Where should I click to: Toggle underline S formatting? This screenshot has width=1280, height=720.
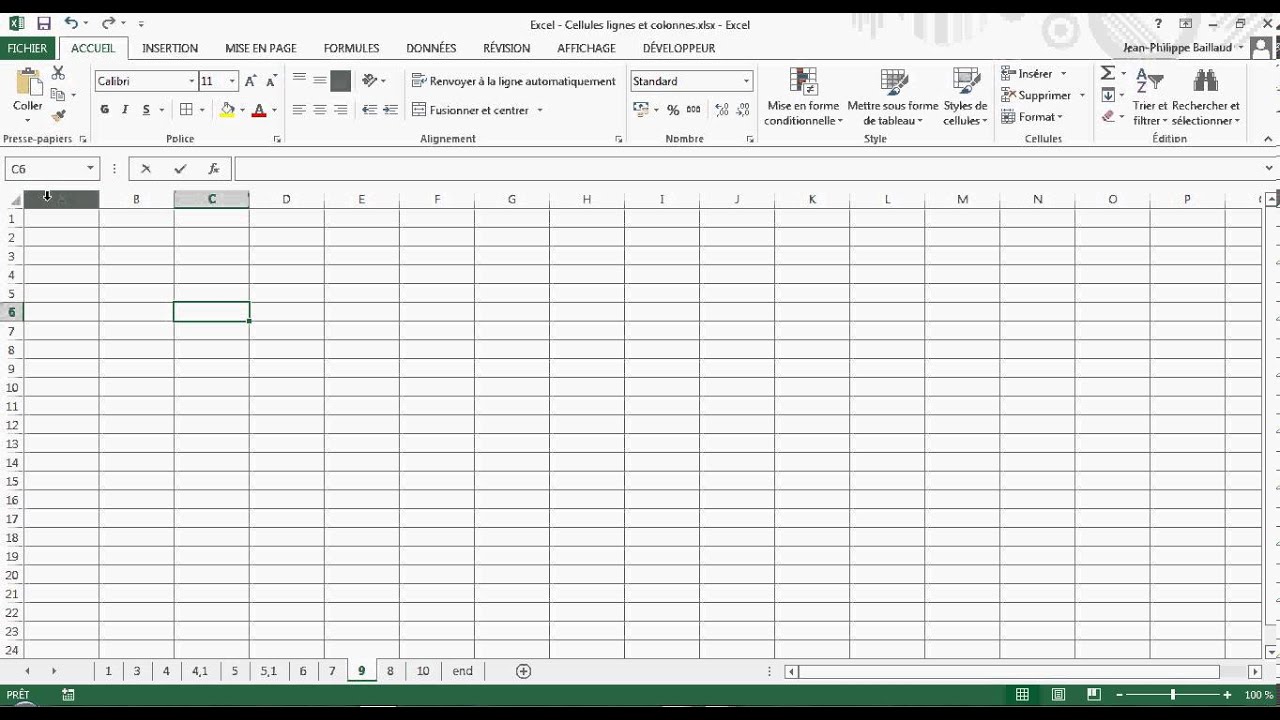[x=146, y=110]
